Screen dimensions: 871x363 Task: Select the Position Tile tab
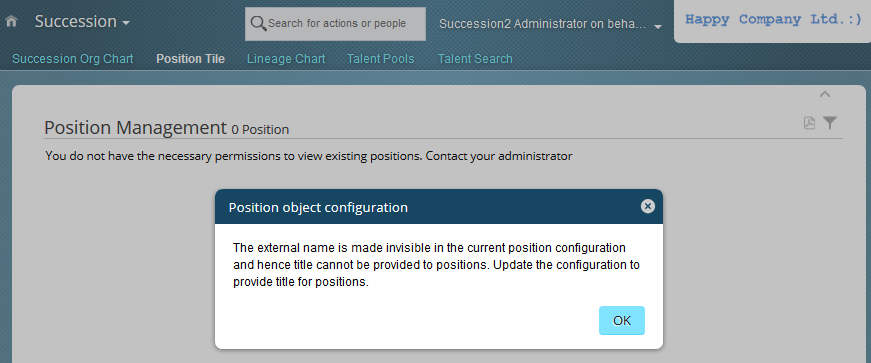191,59
